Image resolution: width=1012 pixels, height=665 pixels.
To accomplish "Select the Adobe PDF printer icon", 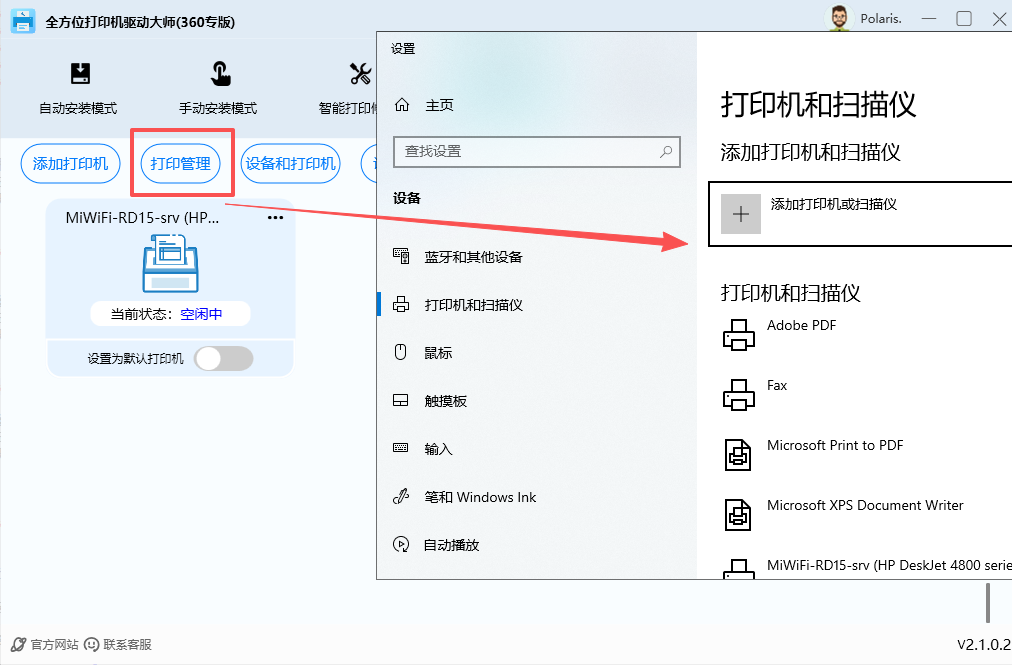I will click(738, 334).
